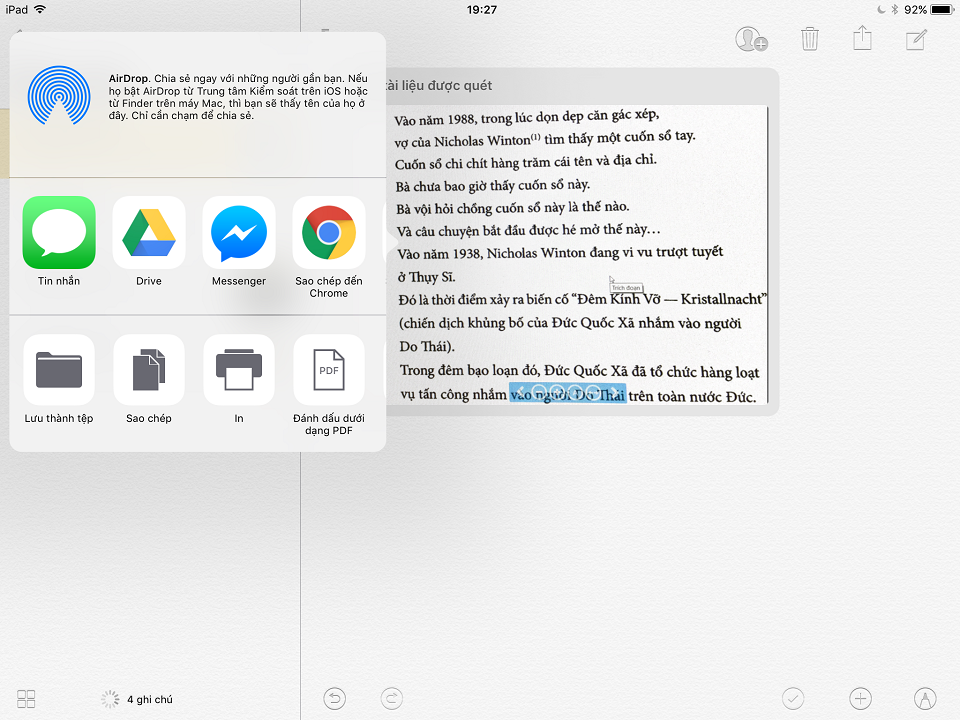Share via Messenger

(x=238, y=232)
